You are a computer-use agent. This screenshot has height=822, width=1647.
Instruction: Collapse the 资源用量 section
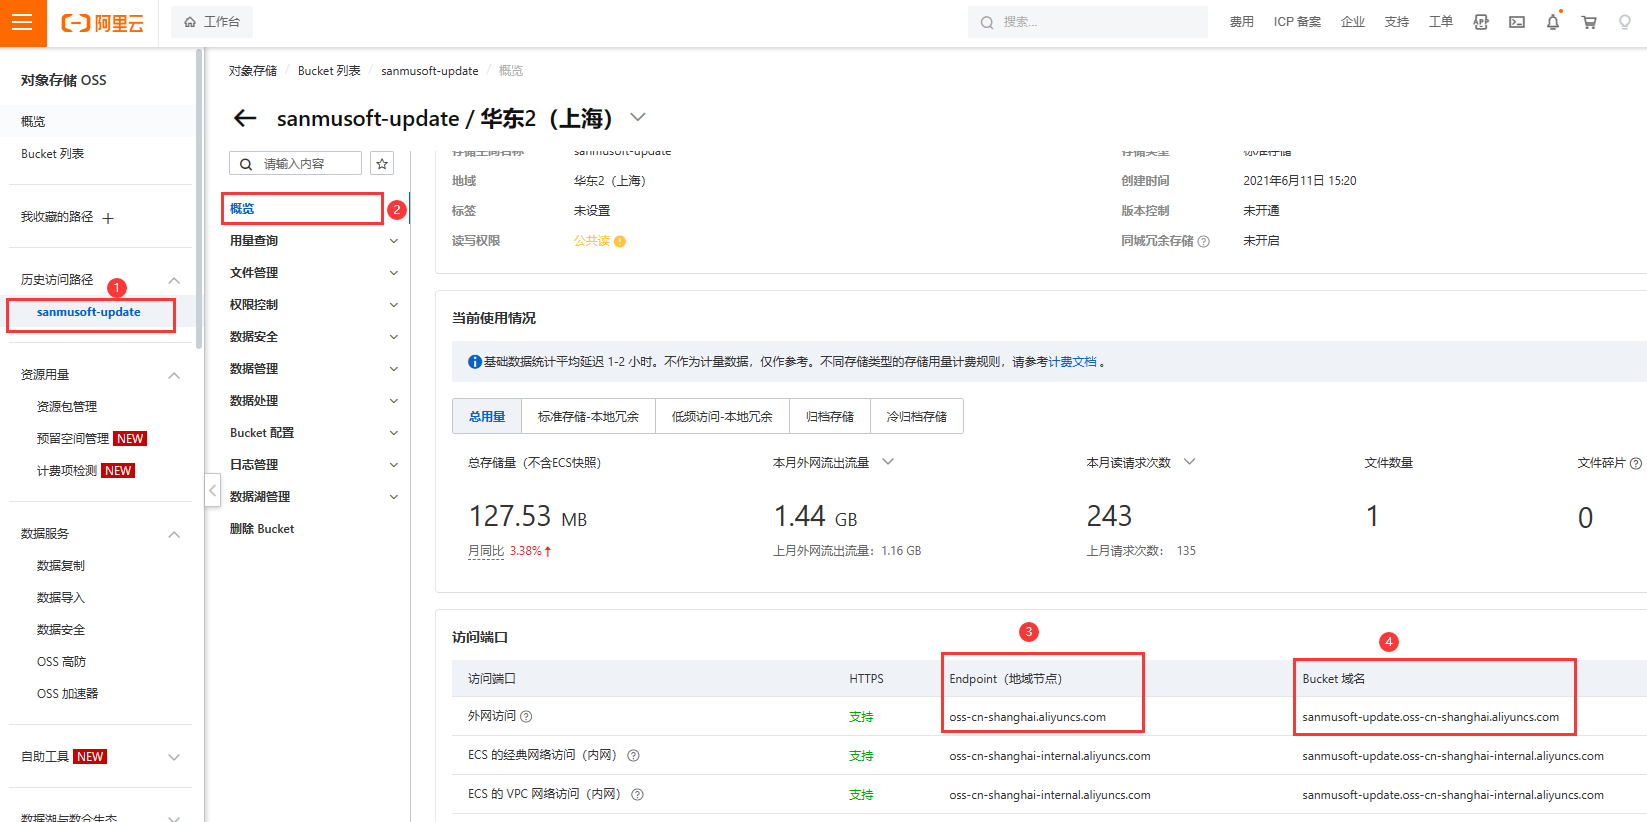click(x=174, y=375)
